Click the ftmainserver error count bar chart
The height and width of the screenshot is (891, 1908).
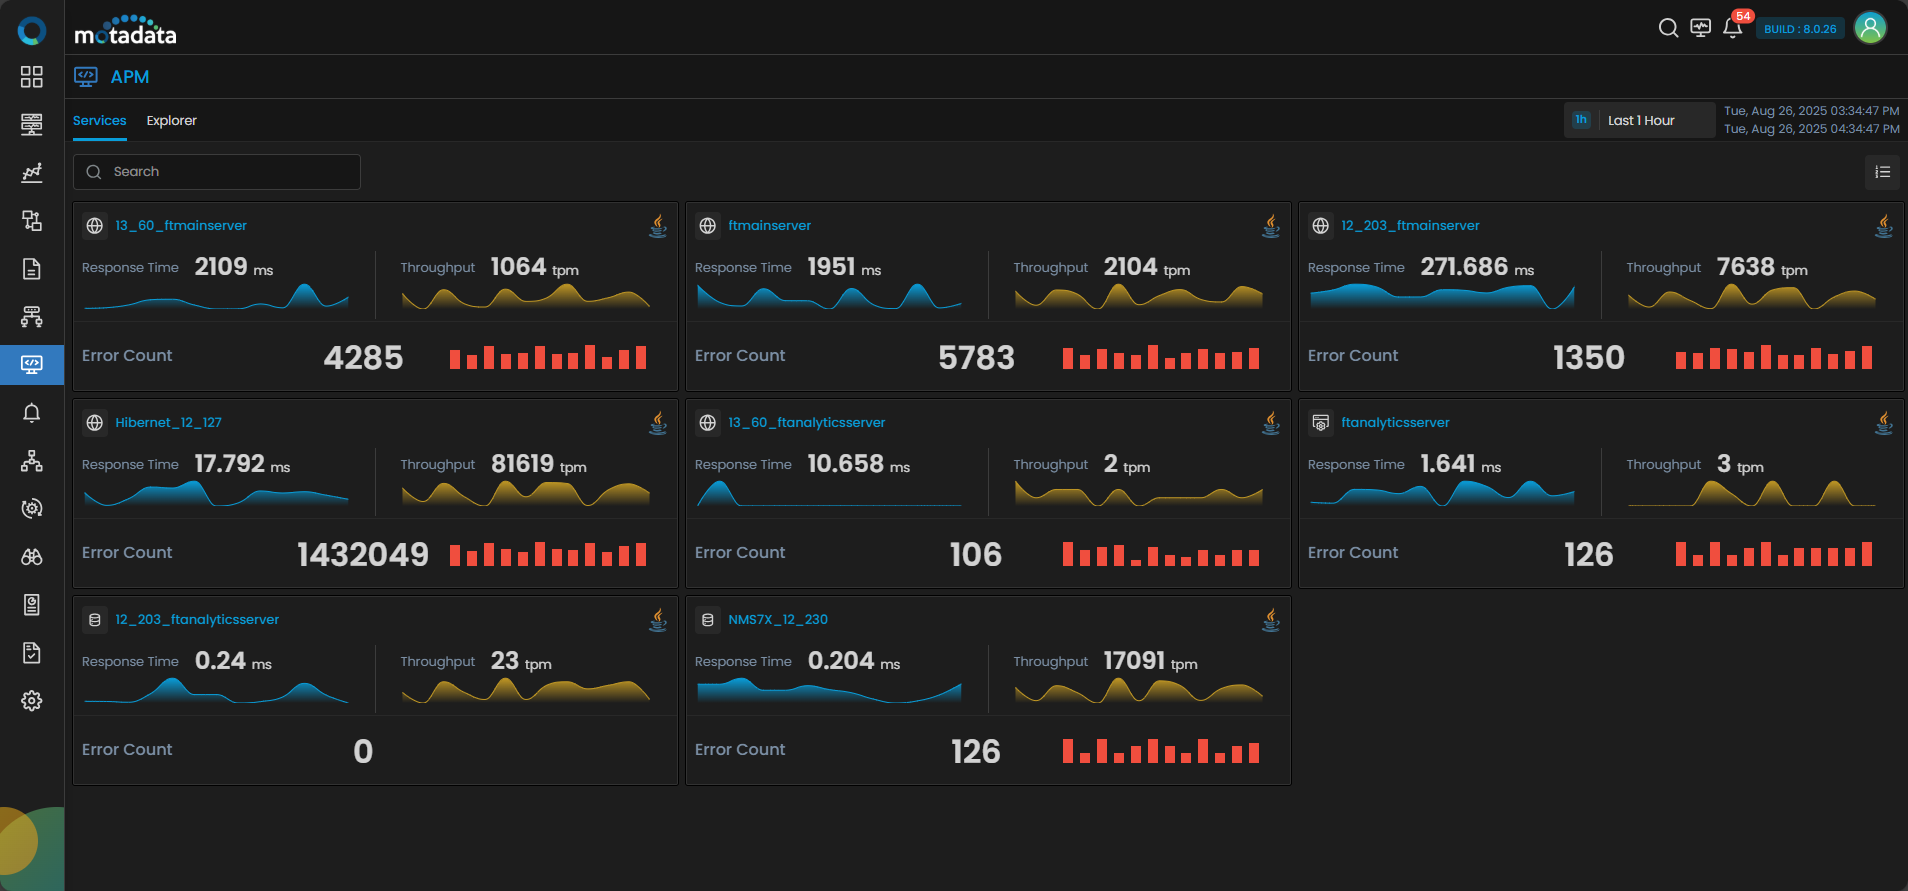click(1160, 358)
